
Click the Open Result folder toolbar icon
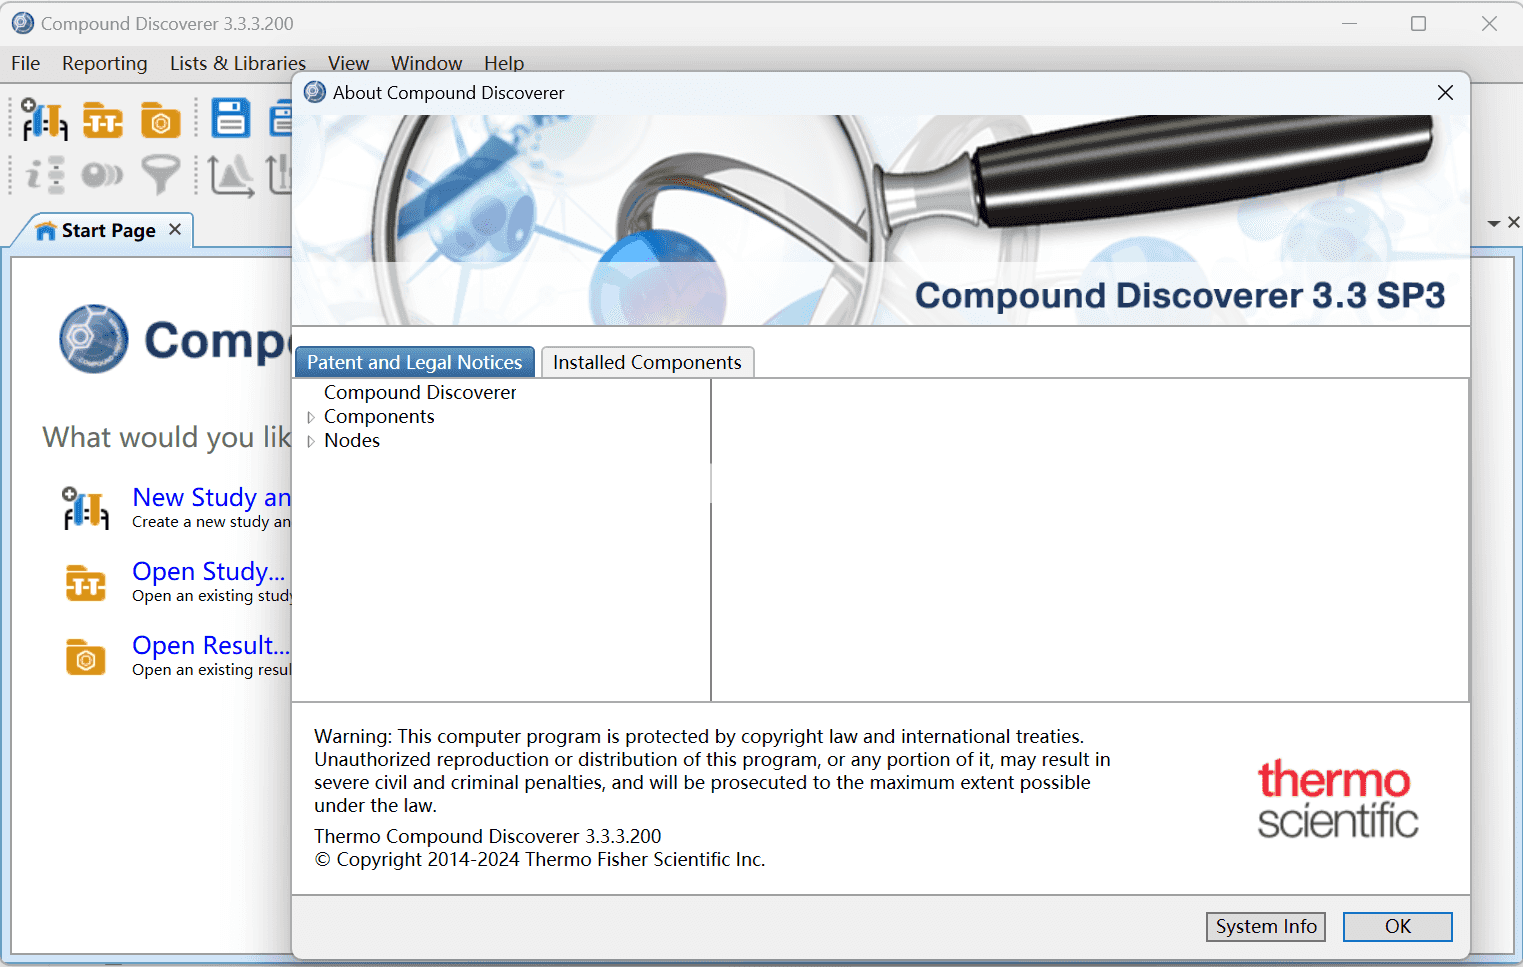pyautogui.click(x=160, y=120)
